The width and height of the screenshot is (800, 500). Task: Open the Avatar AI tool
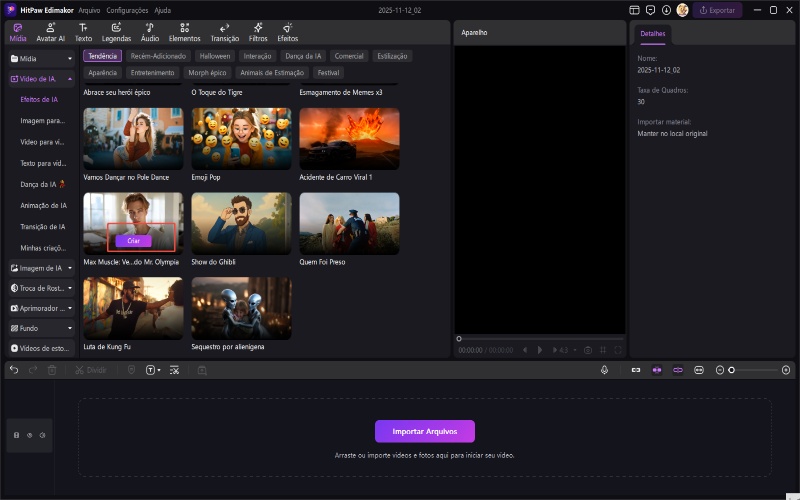click(x=50, y=32)
